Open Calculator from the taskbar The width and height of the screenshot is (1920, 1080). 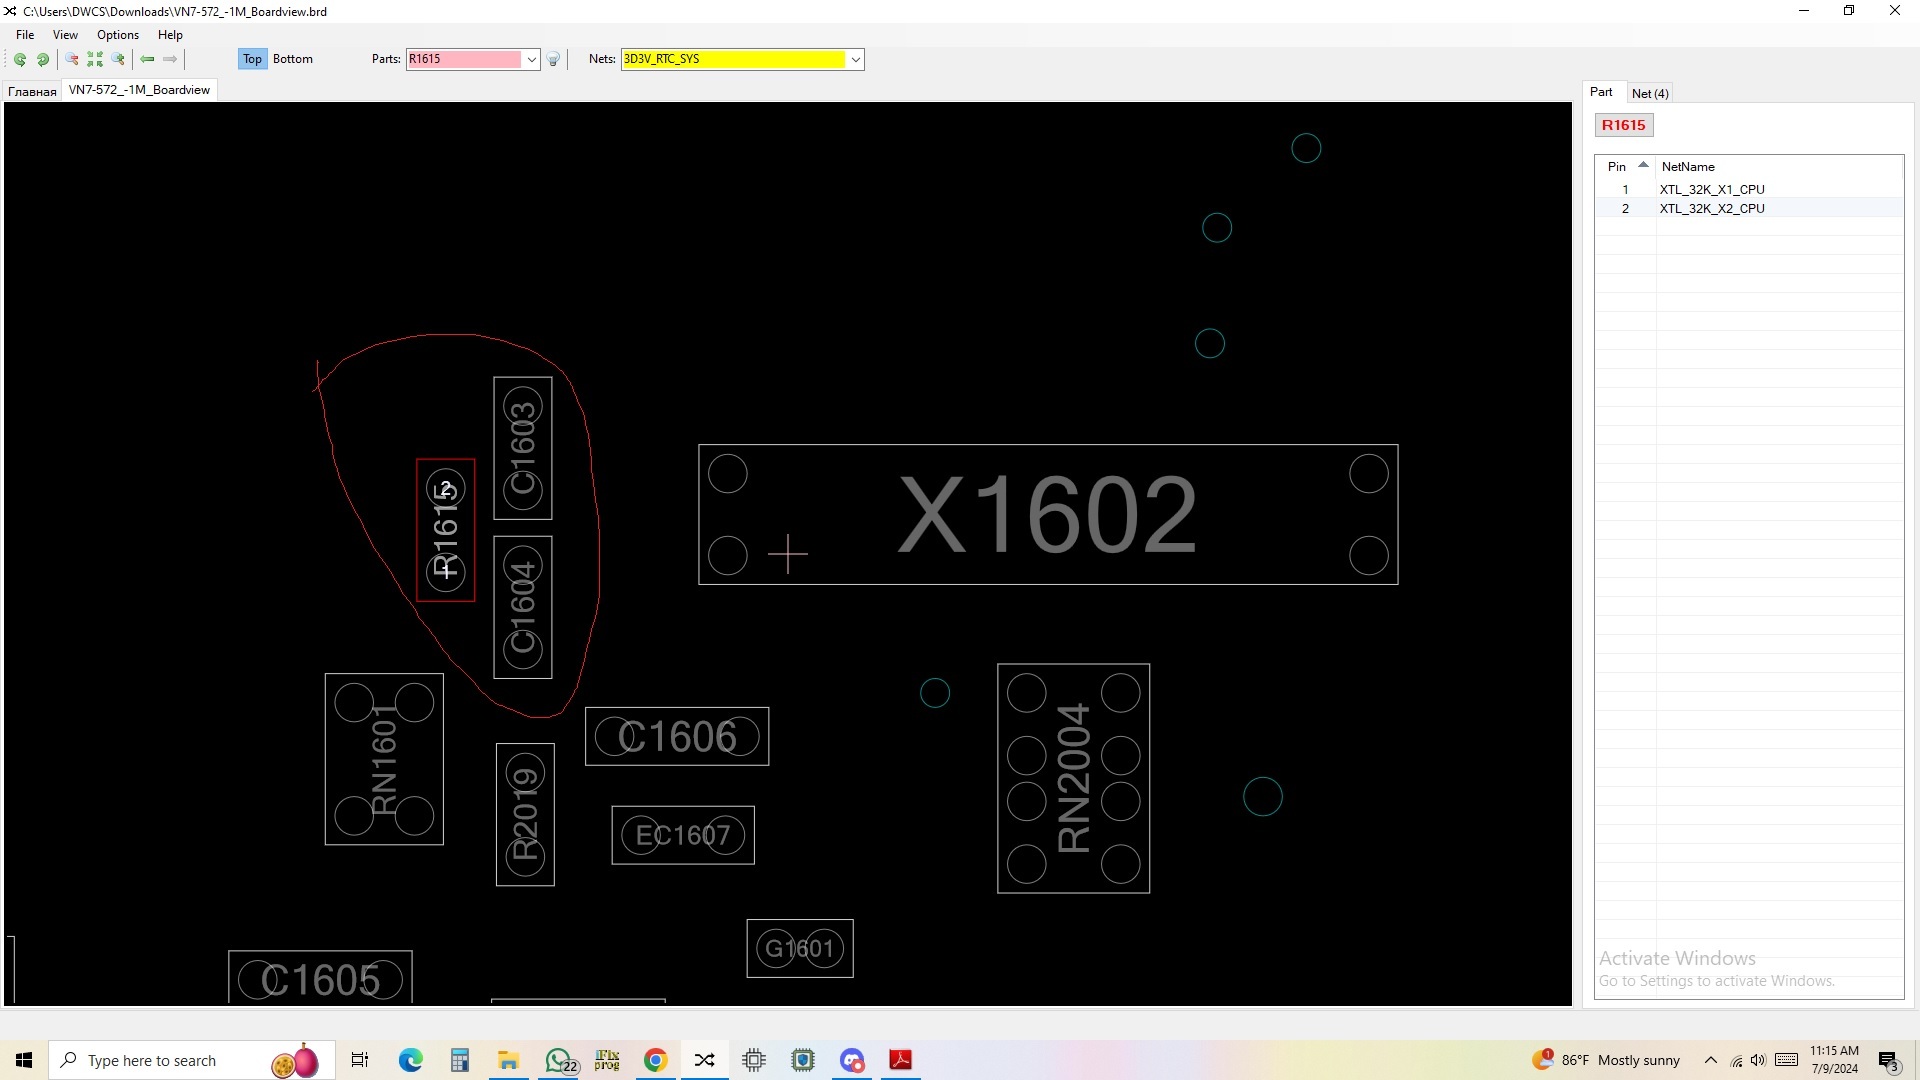tap(459, 1060)
